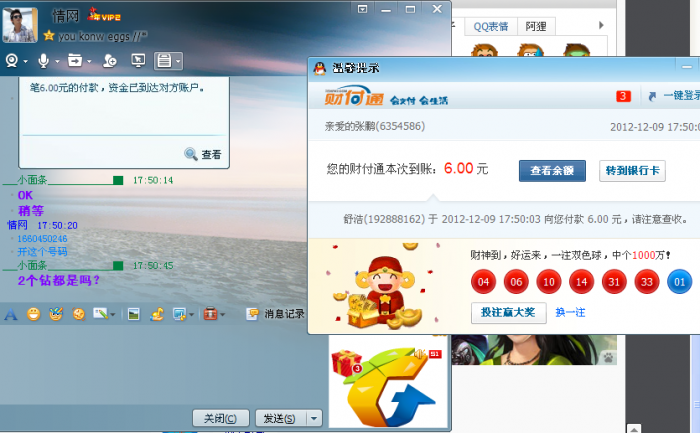Expand toolbox options arrow
700x433 pixels.
coord(223,315)
